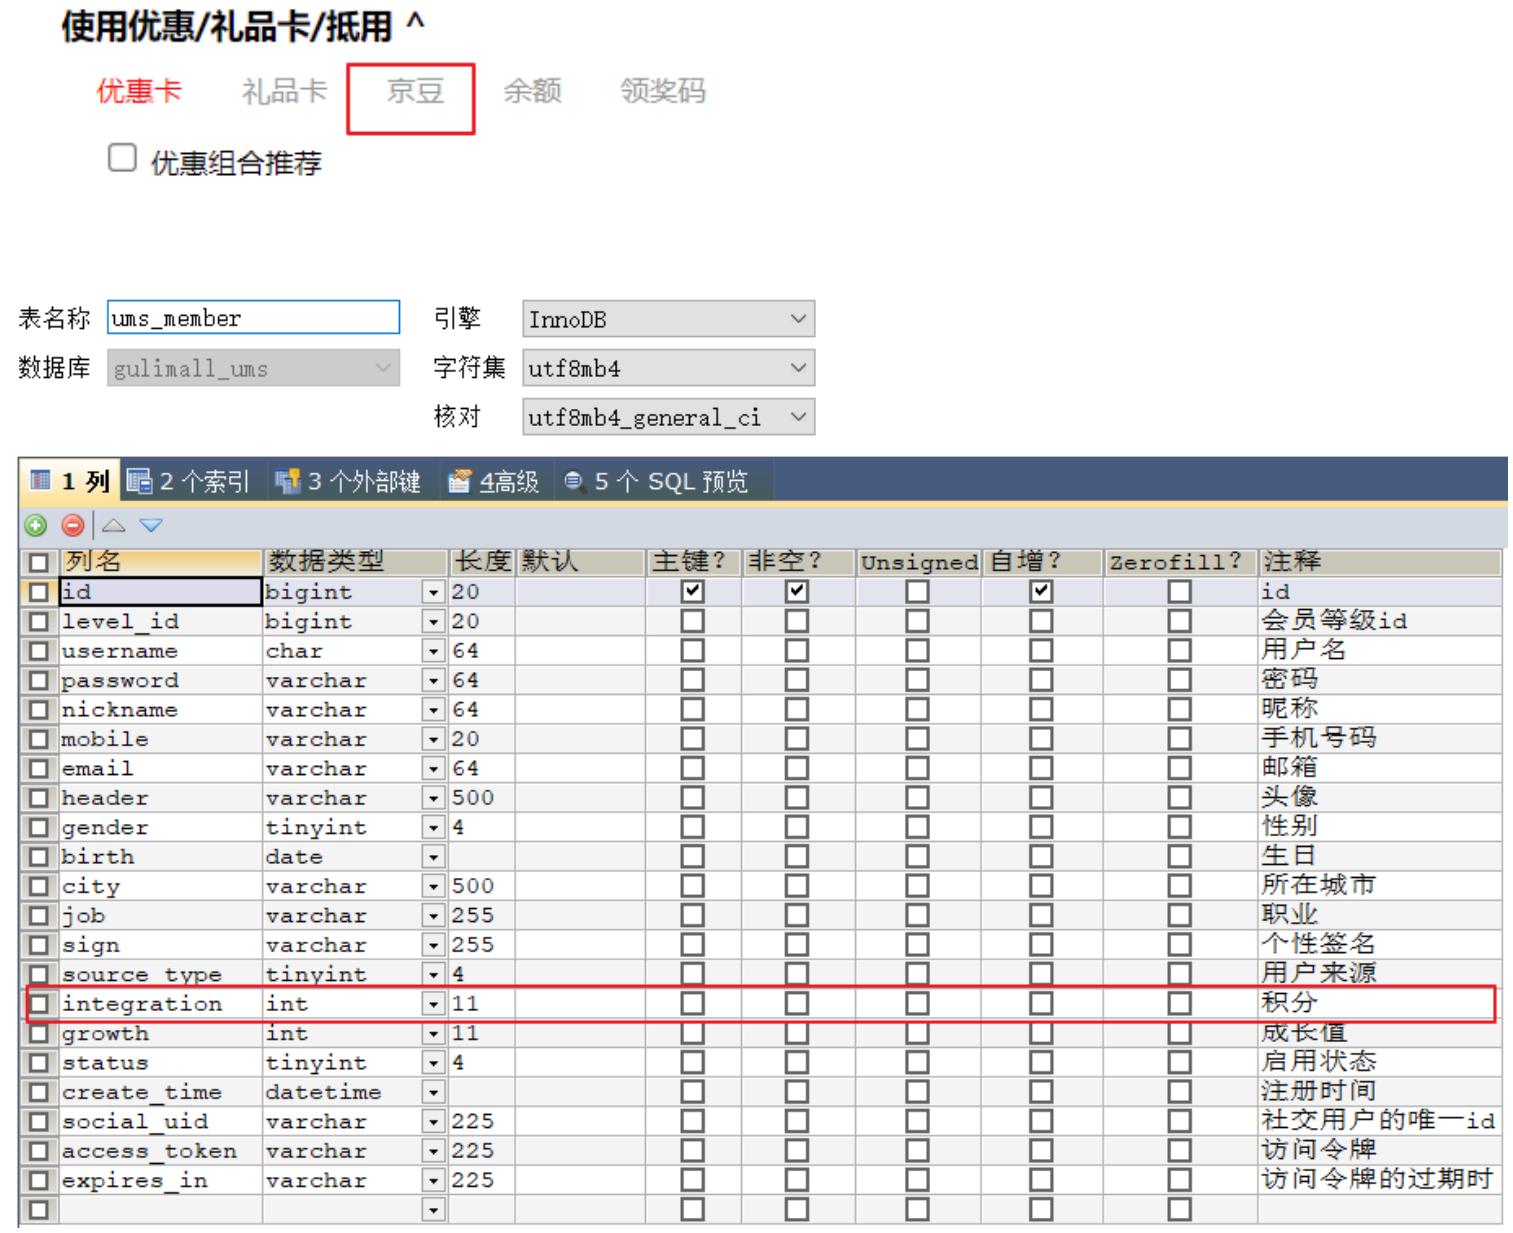The width and height of the screenshot is (1513, 1233).
Task: Click the green add column icon
Action: point(36,525)
